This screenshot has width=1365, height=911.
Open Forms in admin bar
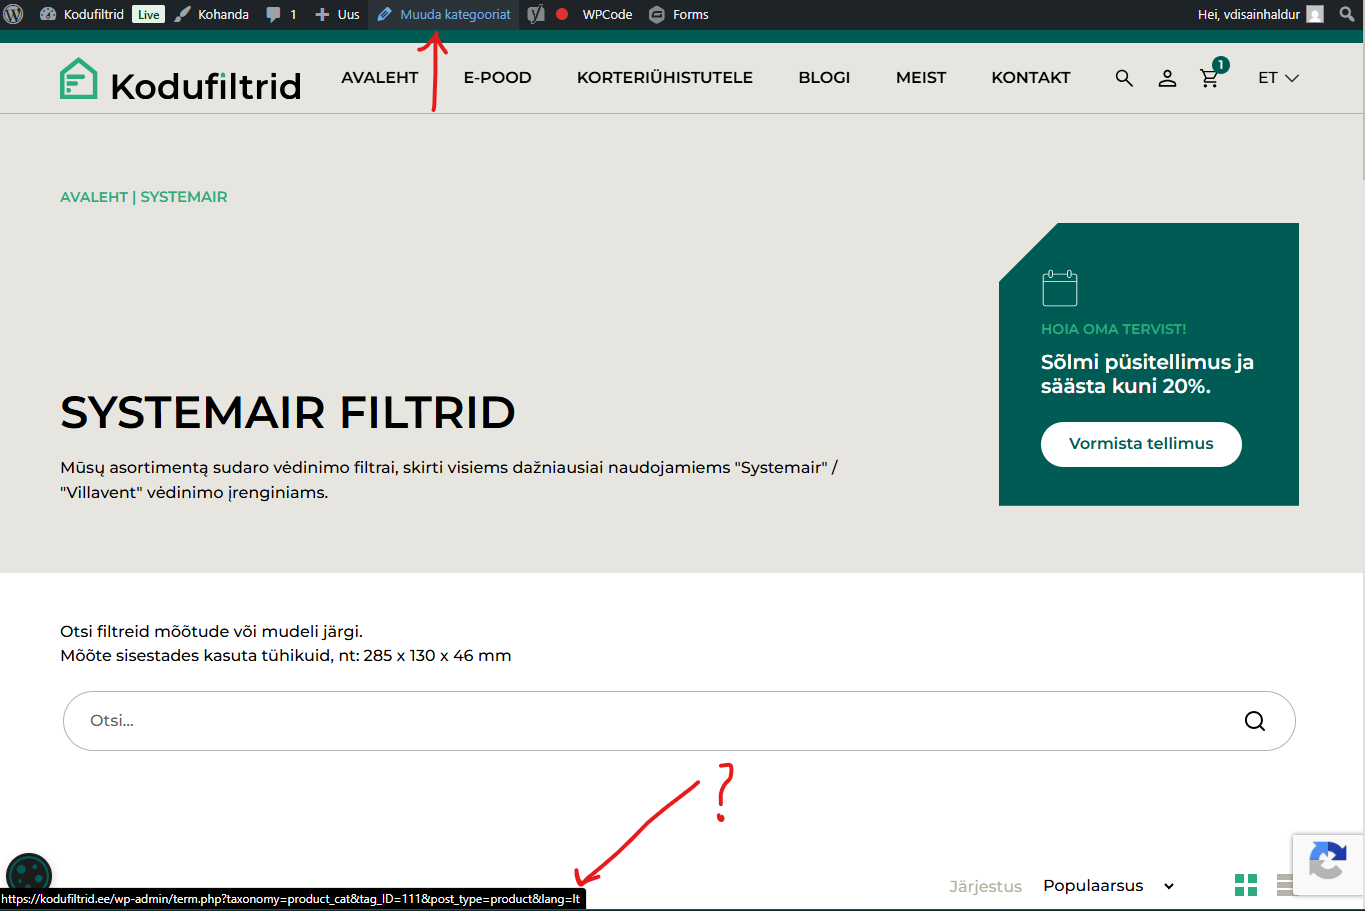click(679, 14)
